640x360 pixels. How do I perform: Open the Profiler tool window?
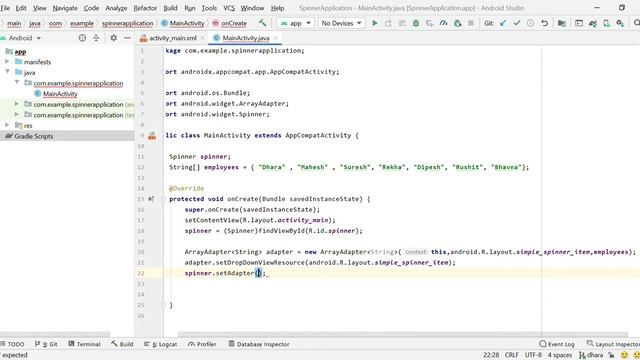202,344
